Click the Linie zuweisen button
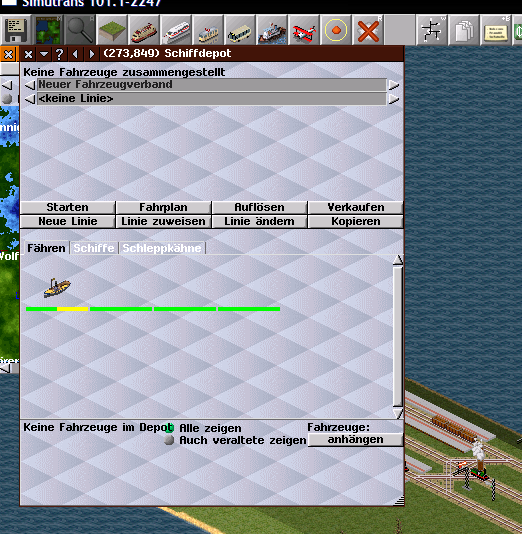 point(163,221)
